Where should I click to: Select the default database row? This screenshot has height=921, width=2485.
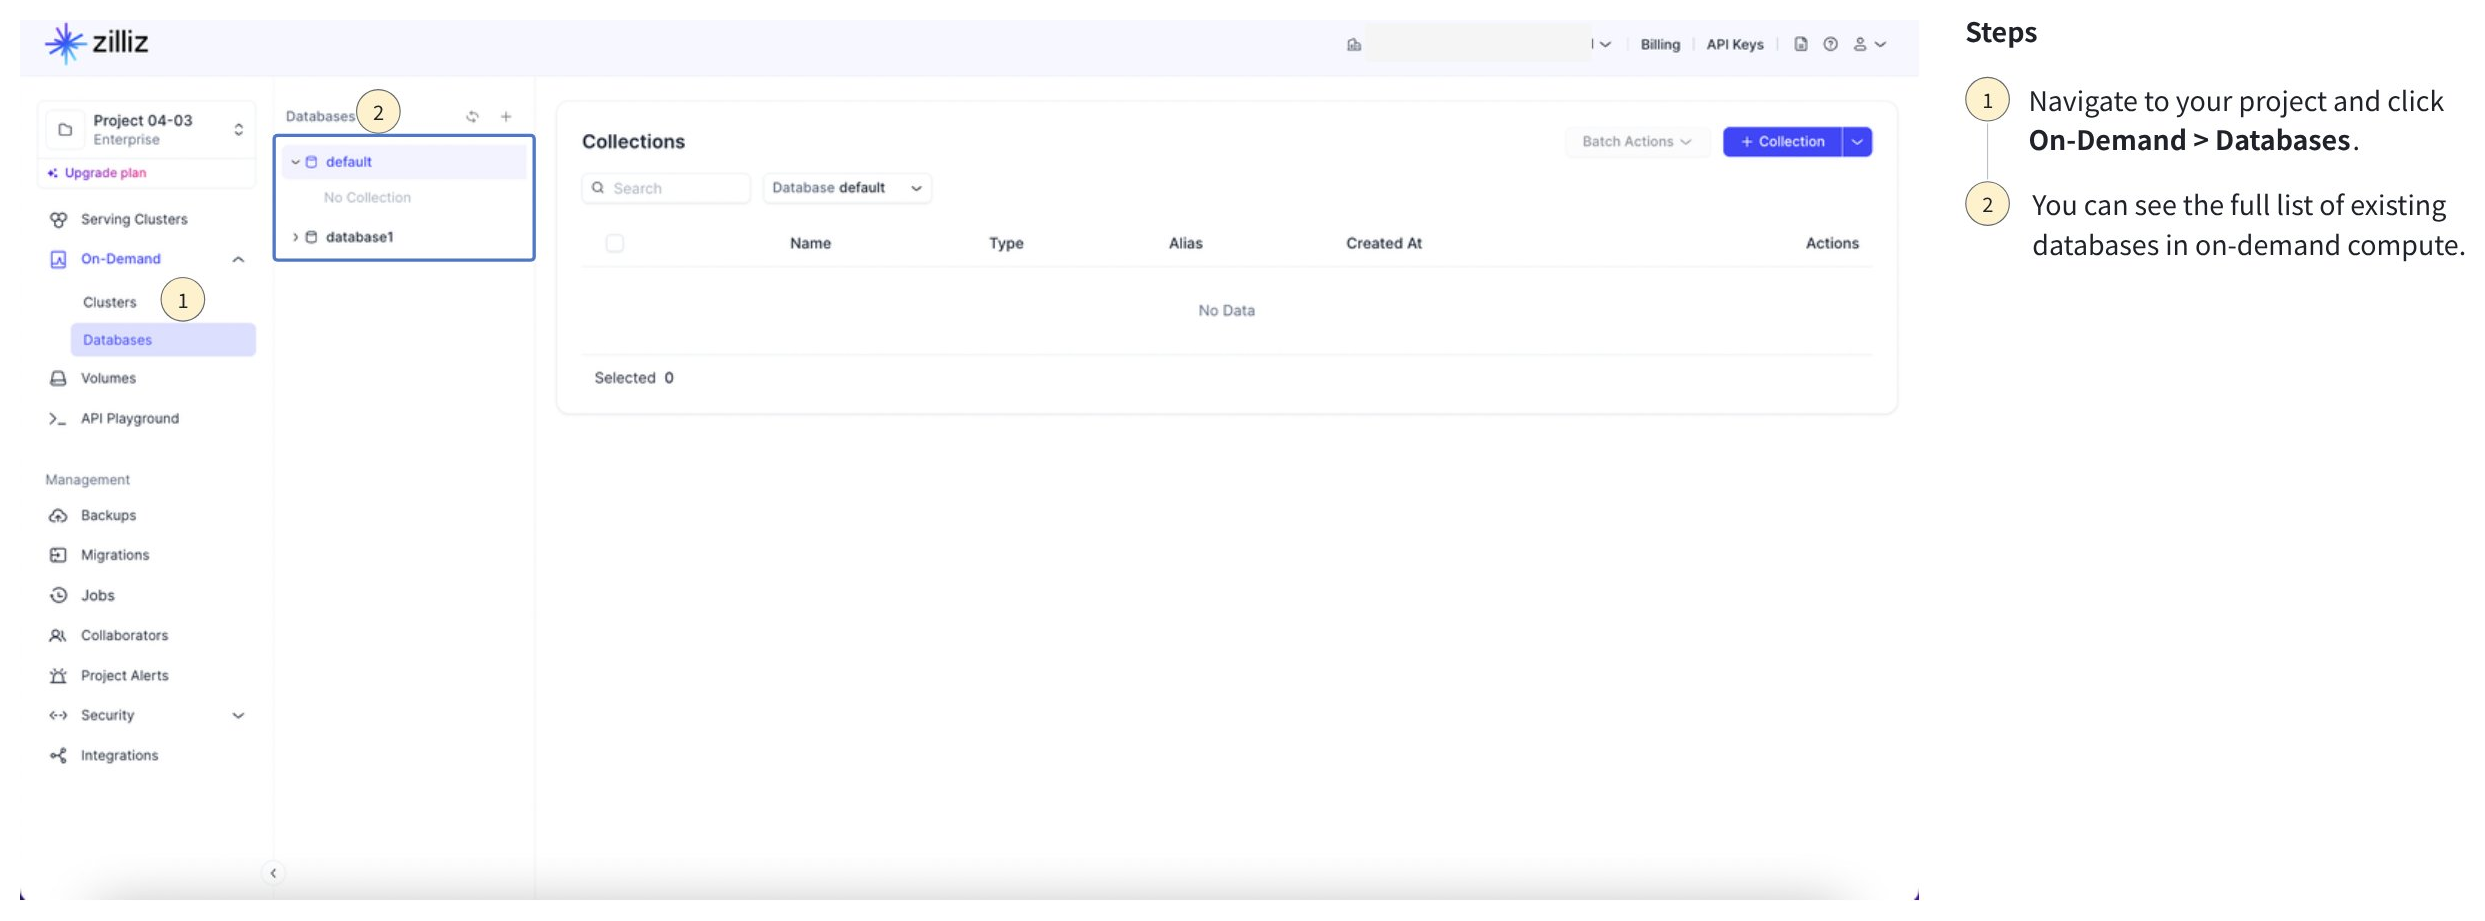coord(404,162)
